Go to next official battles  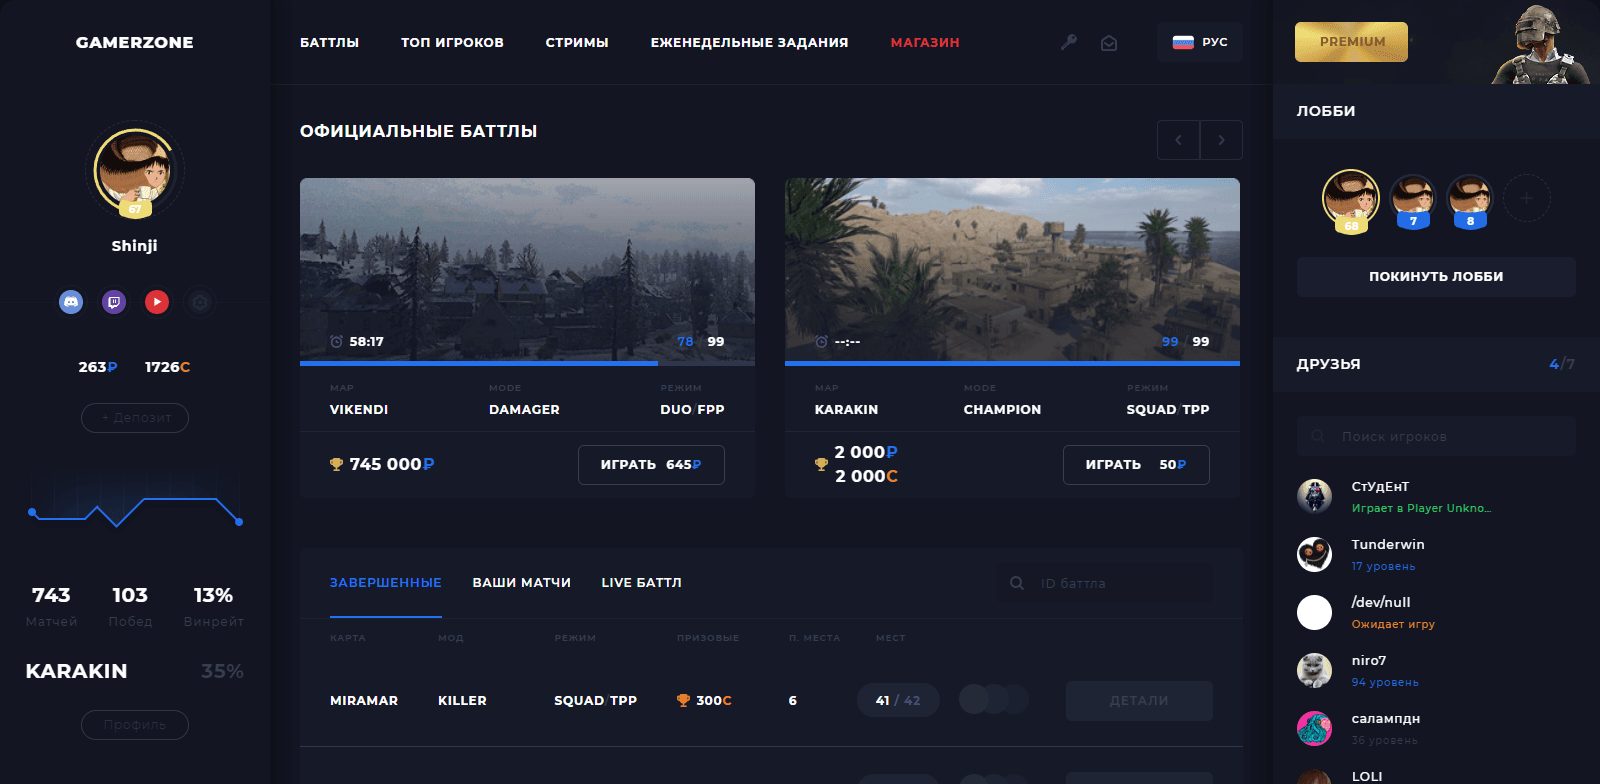(1221, 140)
